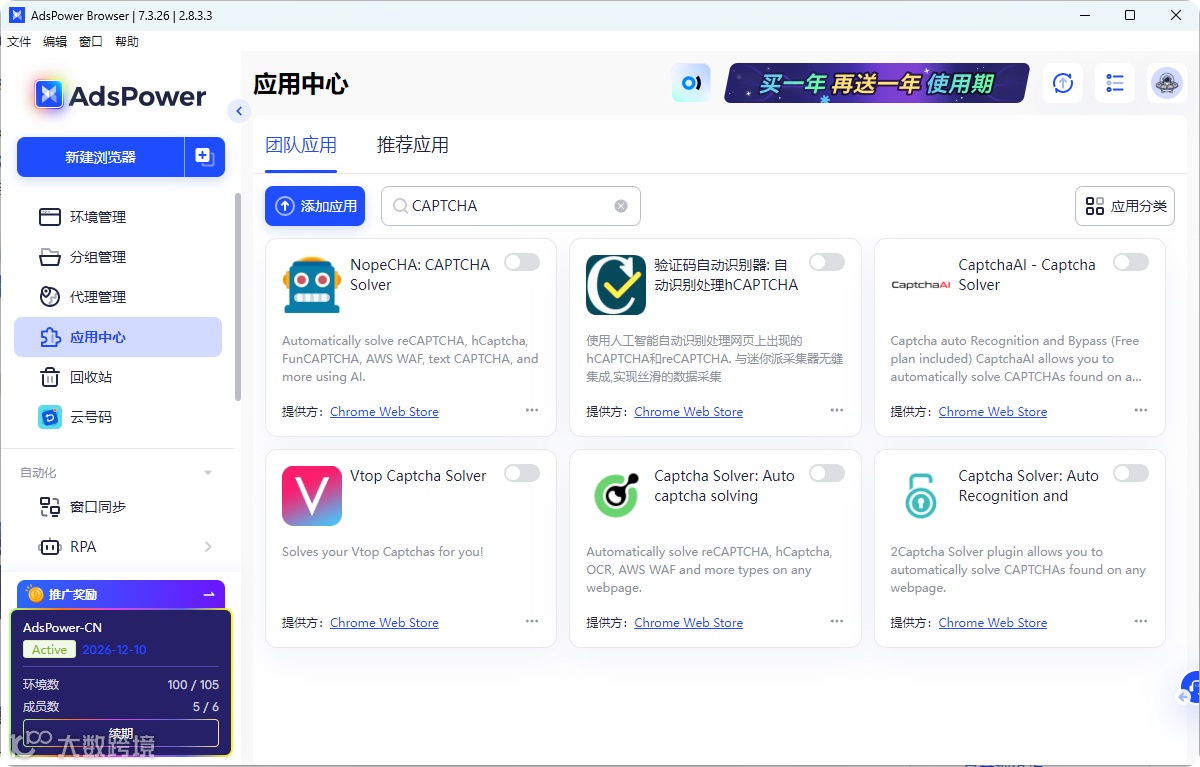Image resolution: width=1200 pixels, height=767 pixels.
Task: Open 窗口同步 in sidebar
Action: pyautogui.click(x=118, y=507)
